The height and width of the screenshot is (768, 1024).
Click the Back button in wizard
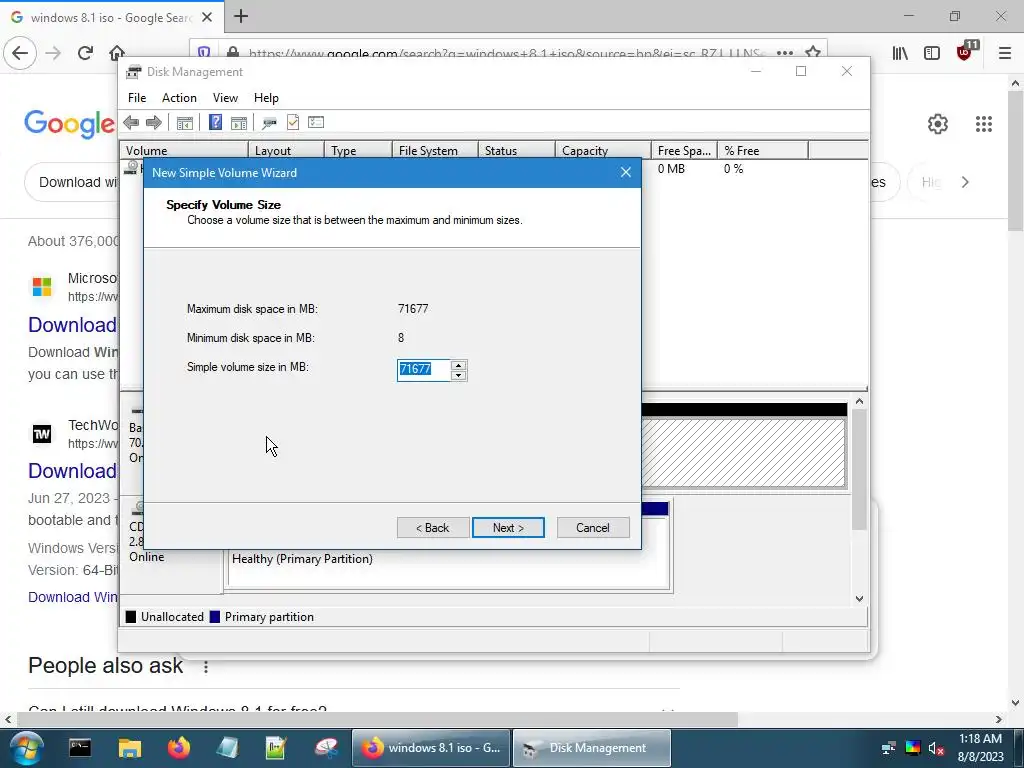pyautogui.click(x=433, y=528)
